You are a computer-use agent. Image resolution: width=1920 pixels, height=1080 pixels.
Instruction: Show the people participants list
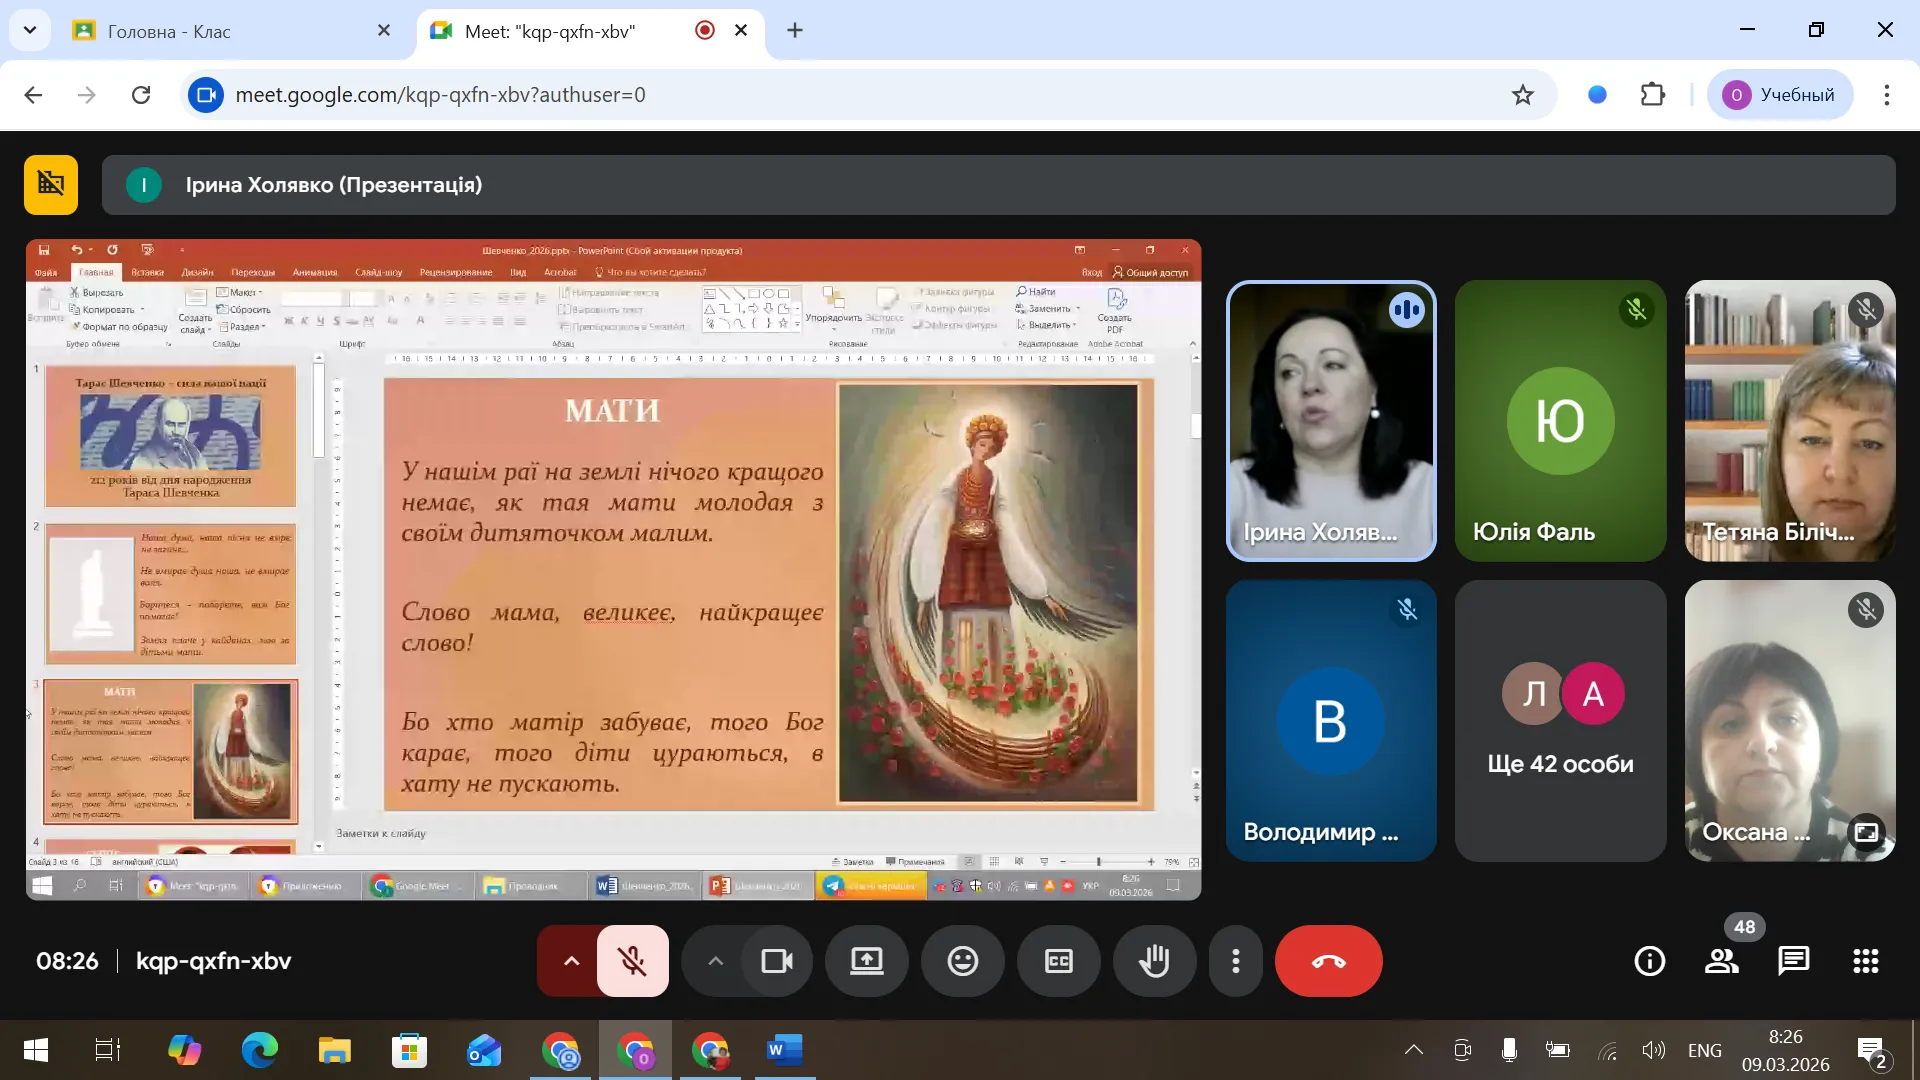pos(1721,961)
